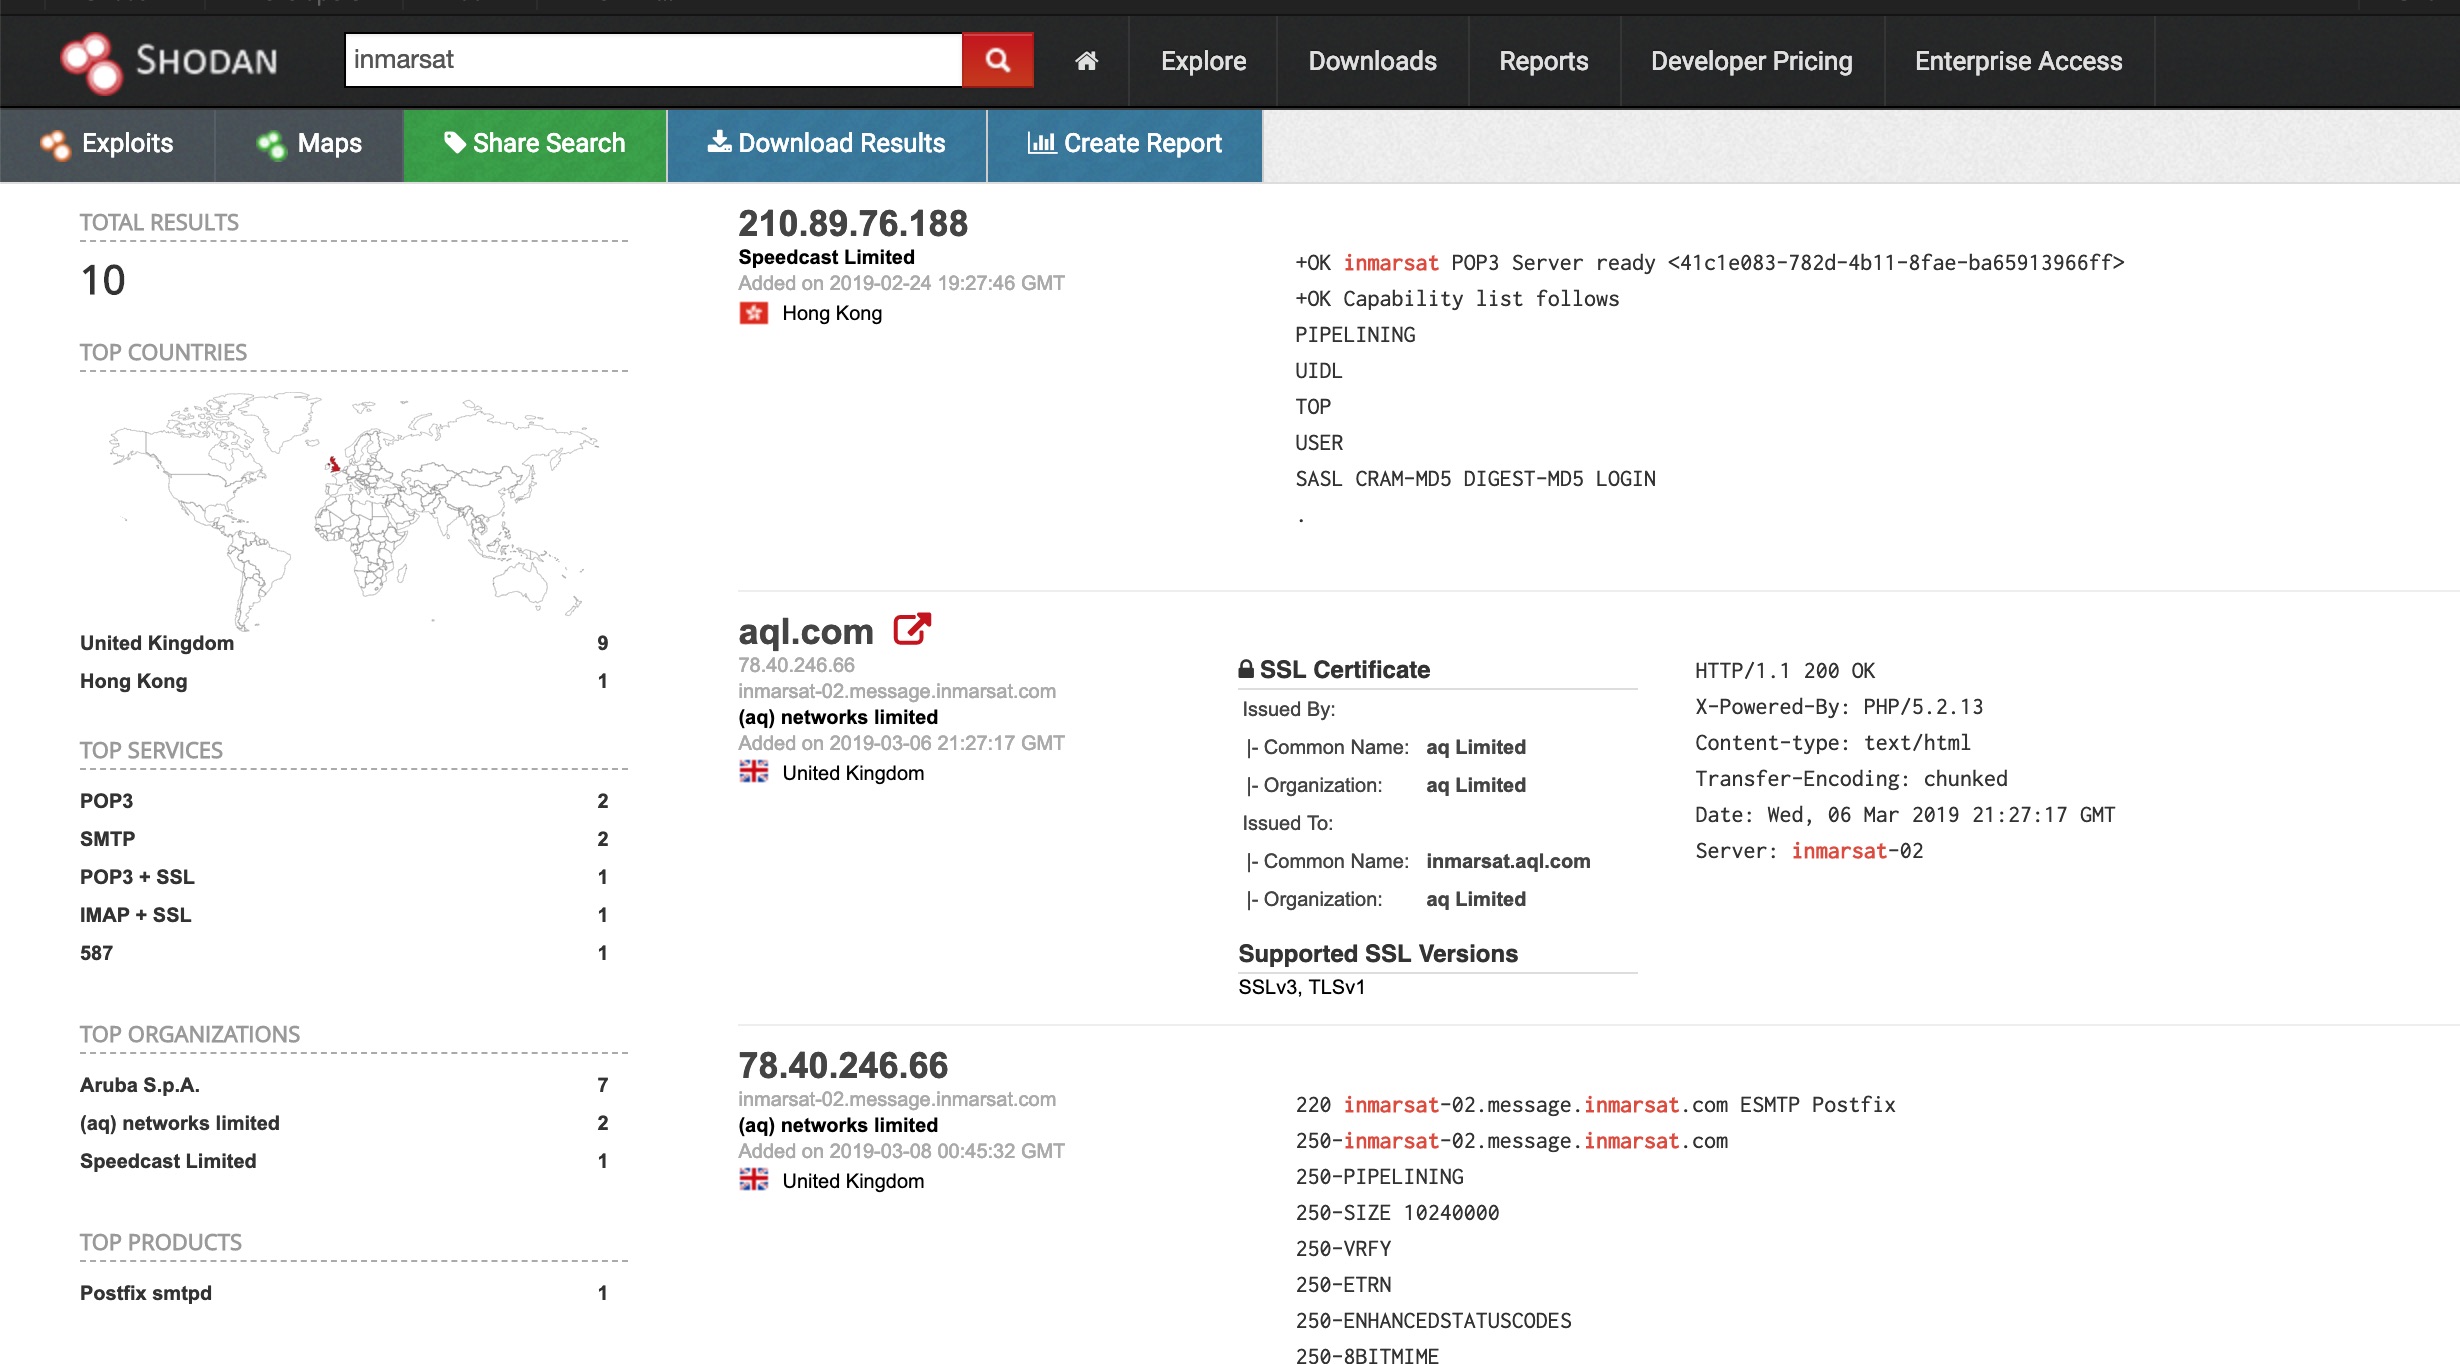Go to the home icon
2460x1364 pixels.
(1086, 61)
